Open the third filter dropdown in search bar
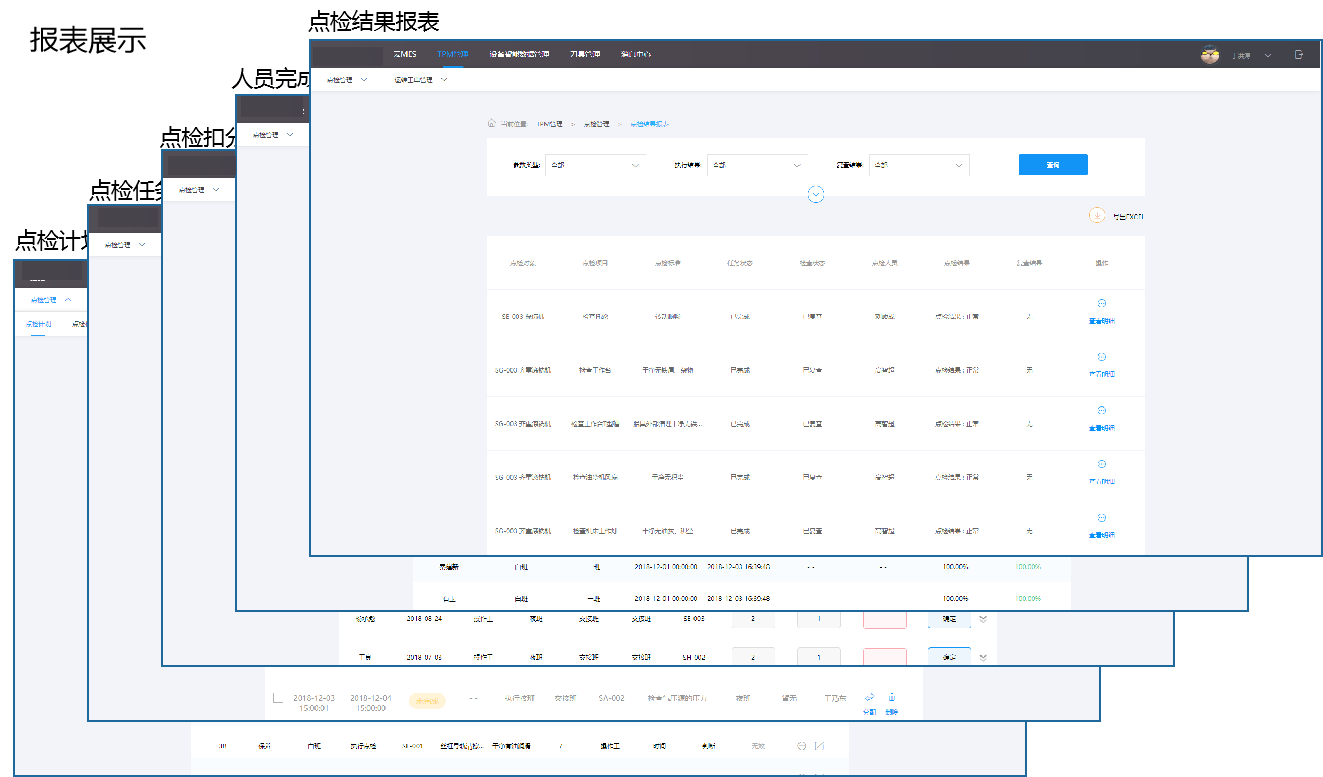Image resolution: width=1323 pixels, height=777 pixels. pyautogui.click(x=919, y=165)
